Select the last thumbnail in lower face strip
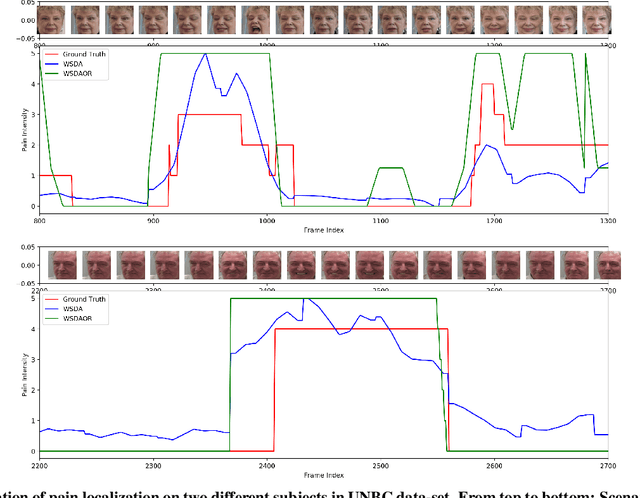The height and width of the screenshot is (498, 640). click(x=609, y=265)
